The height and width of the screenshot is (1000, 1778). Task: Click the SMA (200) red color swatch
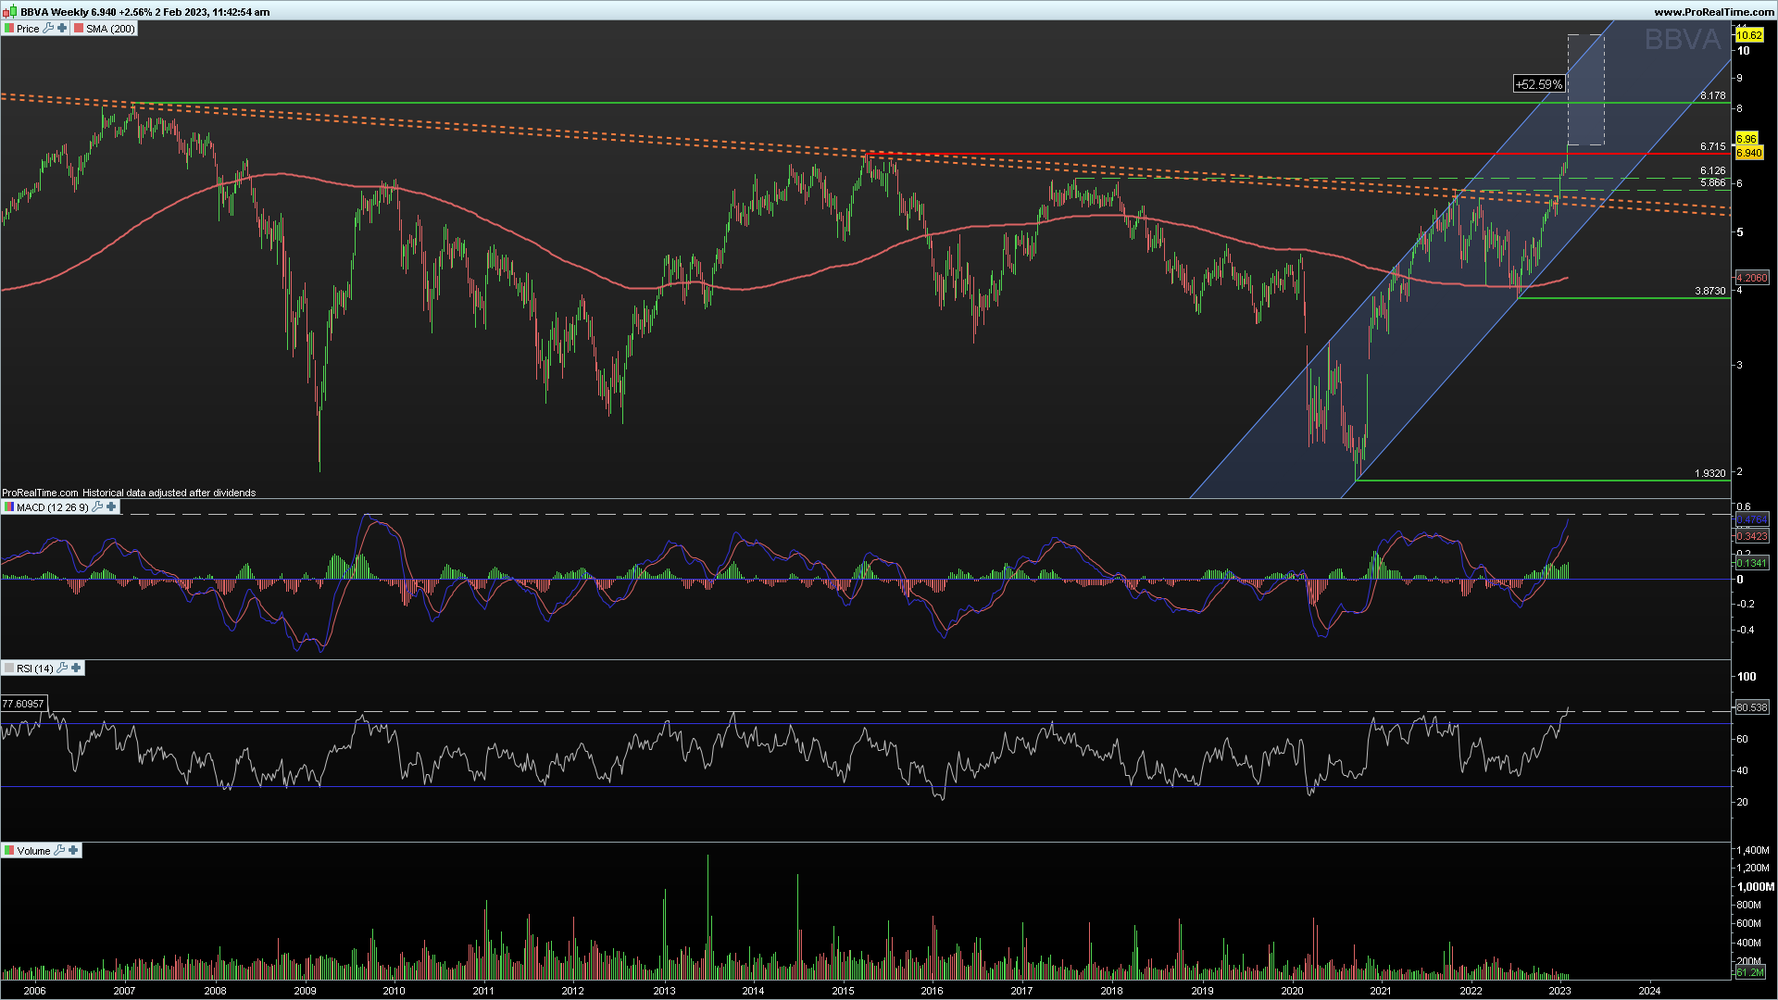tap(79, 29)
